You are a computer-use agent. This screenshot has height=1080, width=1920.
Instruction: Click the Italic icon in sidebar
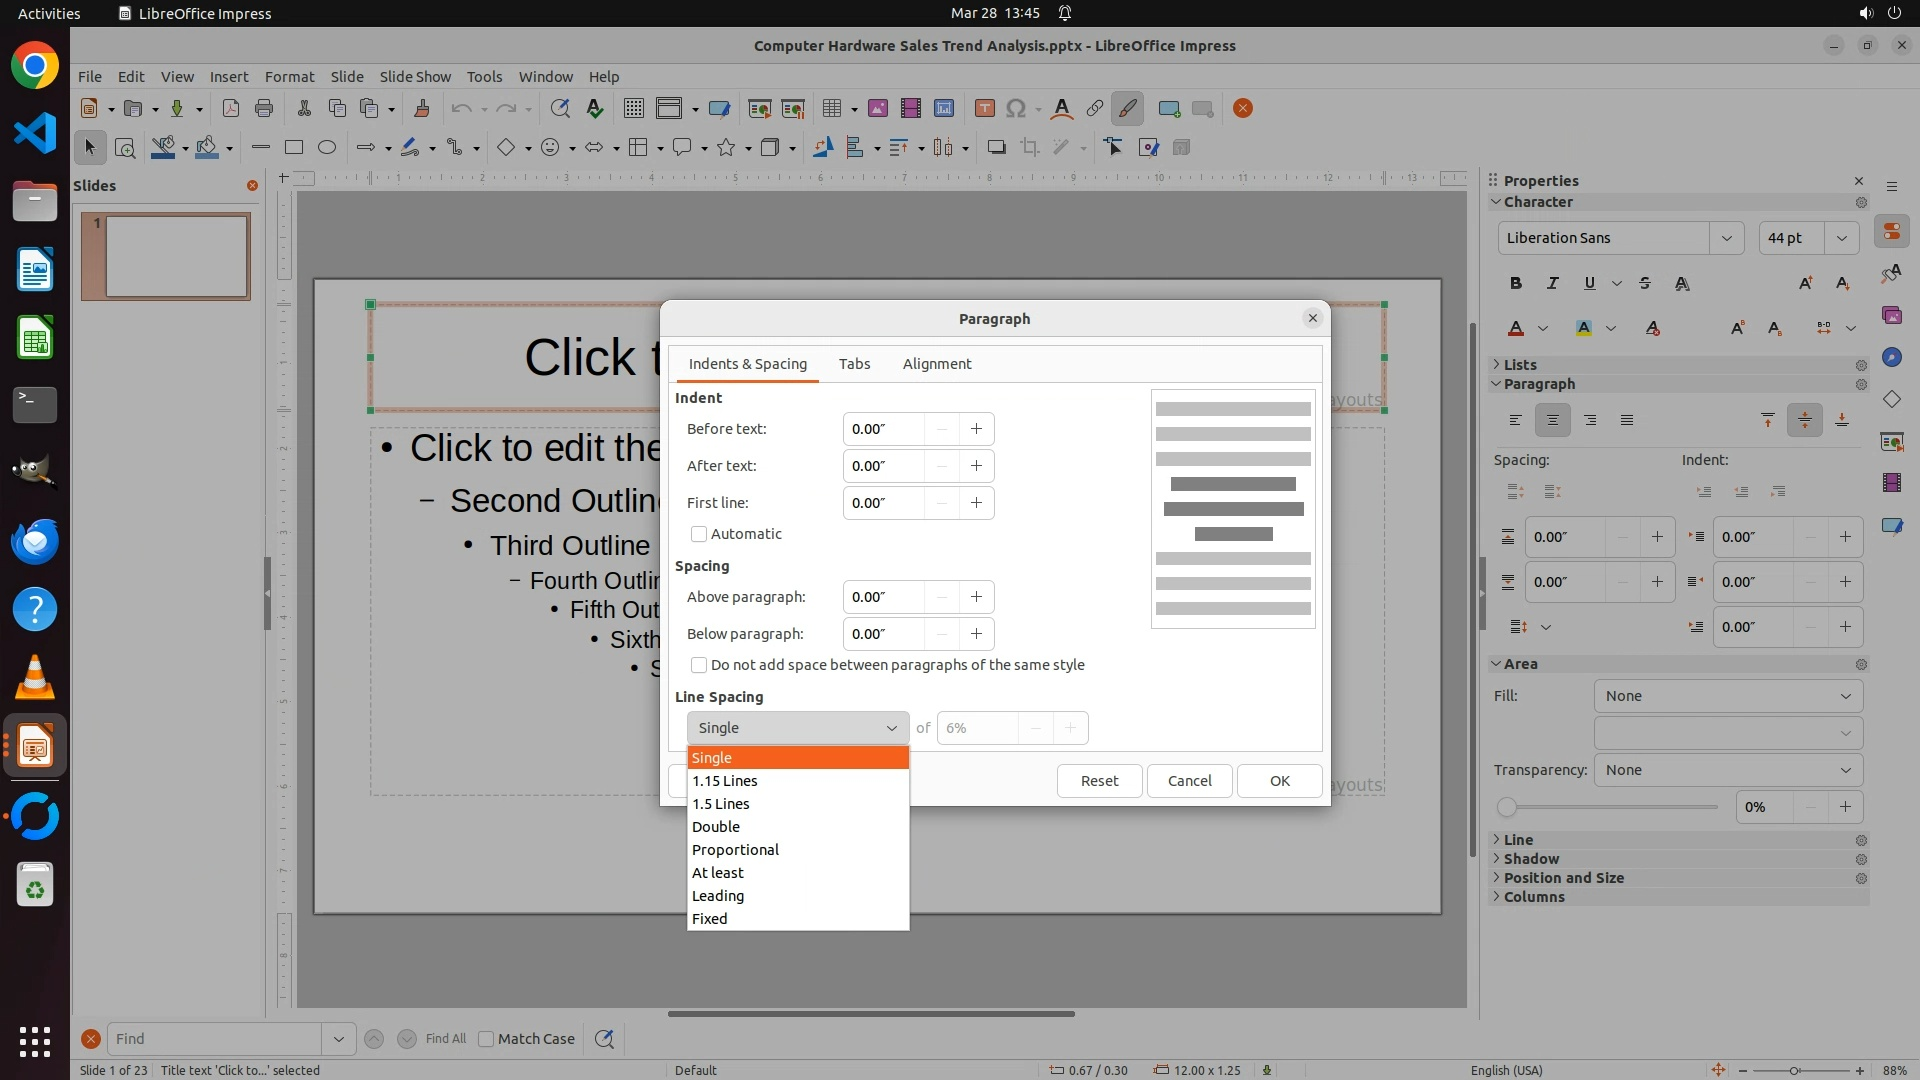(1552, 284)
